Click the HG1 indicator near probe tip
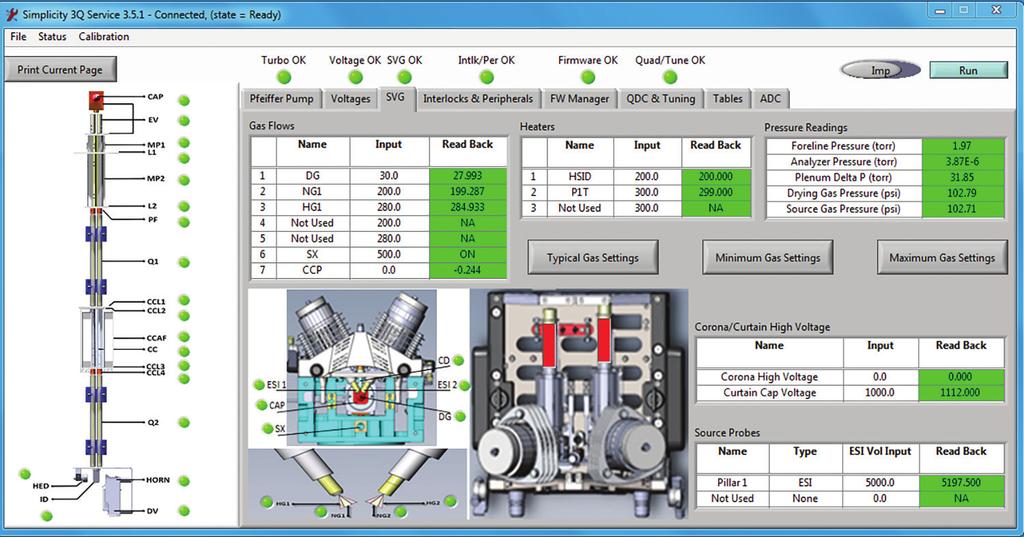This screenshot has width=1024, height=537. tap(266, 502)
